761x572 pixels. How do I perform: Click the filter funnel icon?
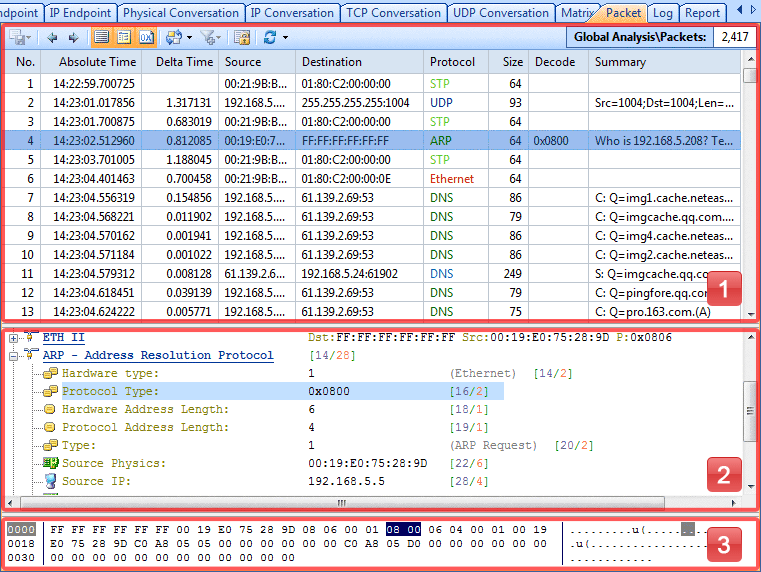tap(208, 37)
